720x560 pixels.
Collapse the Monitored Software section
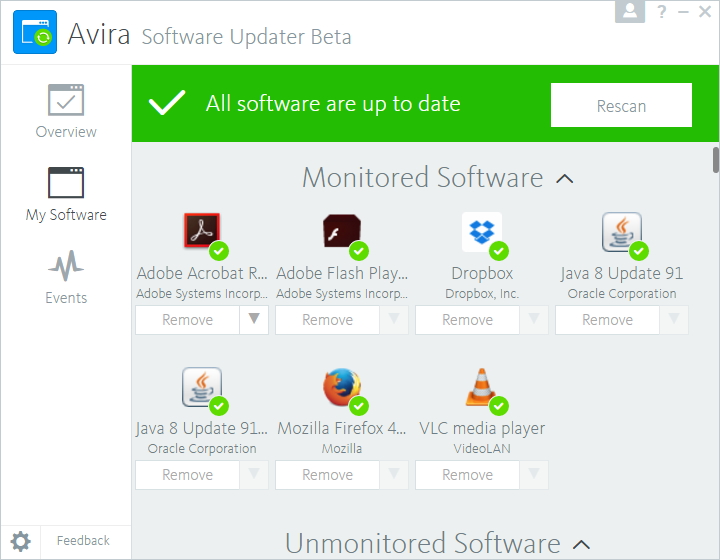(x=565, y=179)
